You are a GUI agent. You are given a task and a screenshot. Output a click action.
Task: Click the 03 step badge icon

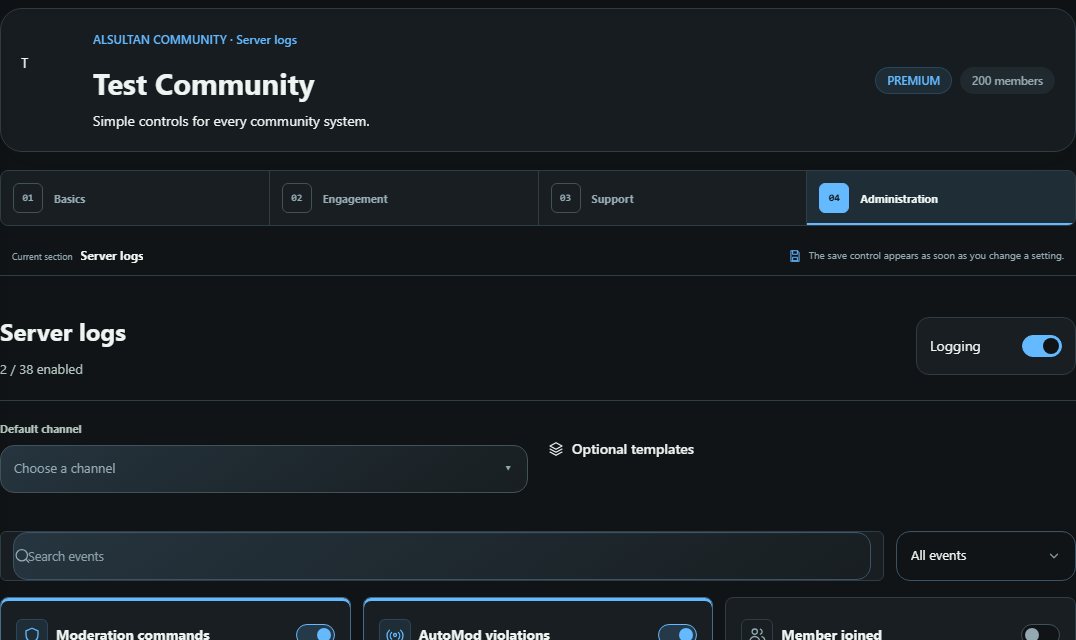tap(565, 198)
